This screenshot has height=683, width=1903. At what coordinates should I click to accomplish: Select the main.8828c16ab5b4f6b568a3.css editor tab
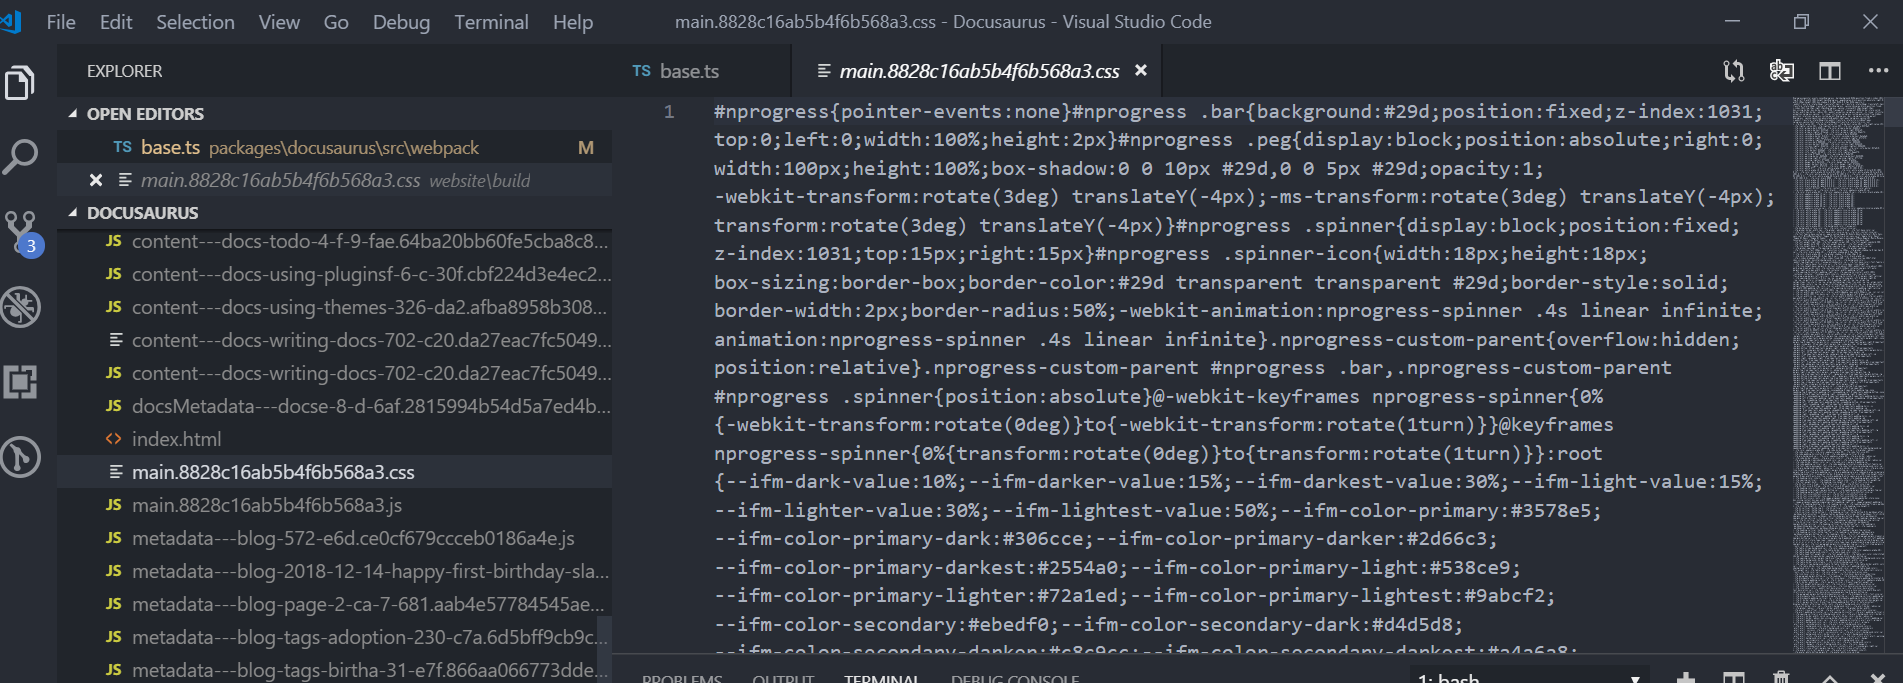(x=977, y=71)
